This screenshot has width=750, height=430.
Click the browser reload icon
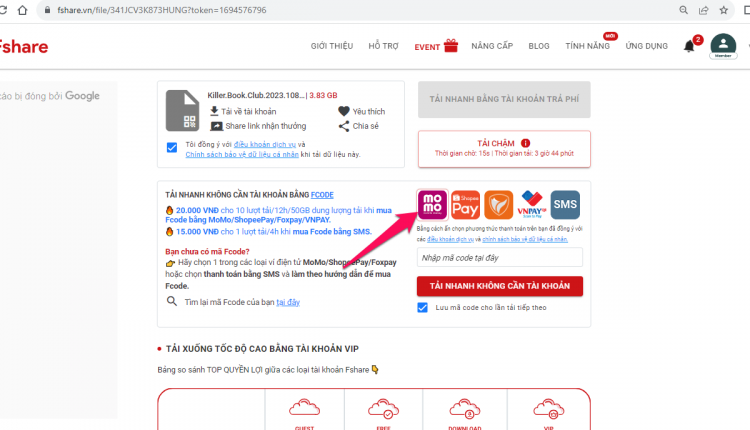click(x=3, y=10)
